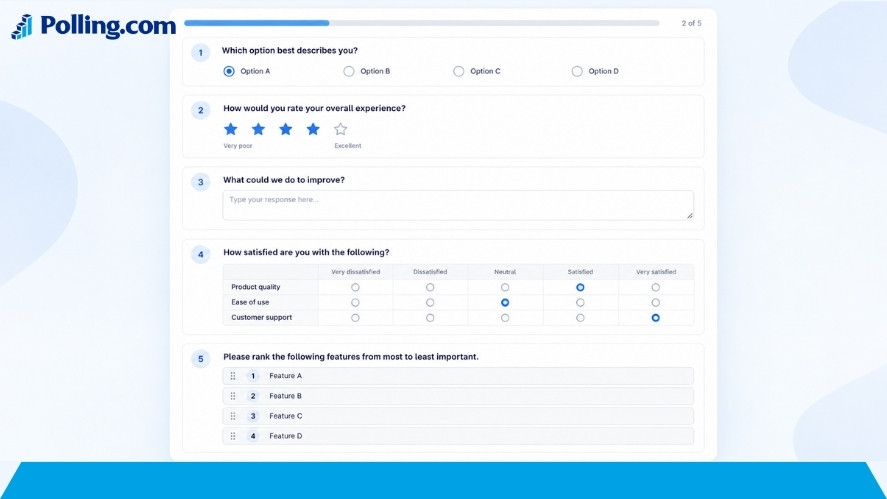Click the 'Product quality' row label
Image resolution: width=887 pixels, height=499 pixels.
pos(256,287)
